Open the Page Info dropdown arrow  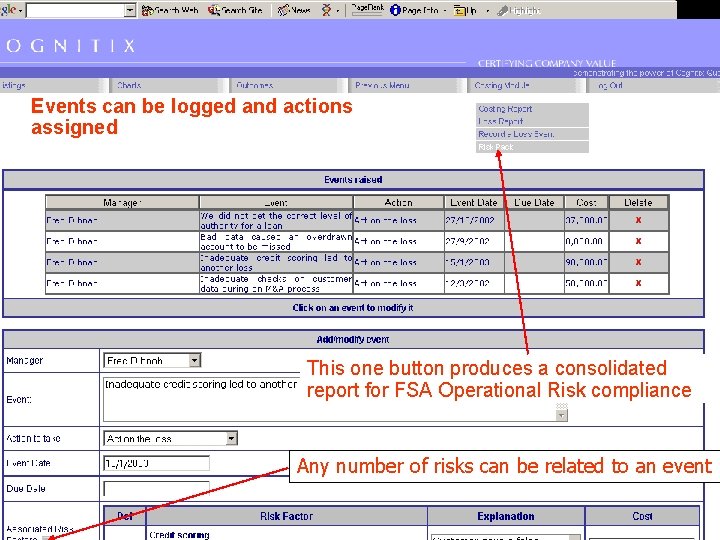point(444,10)
